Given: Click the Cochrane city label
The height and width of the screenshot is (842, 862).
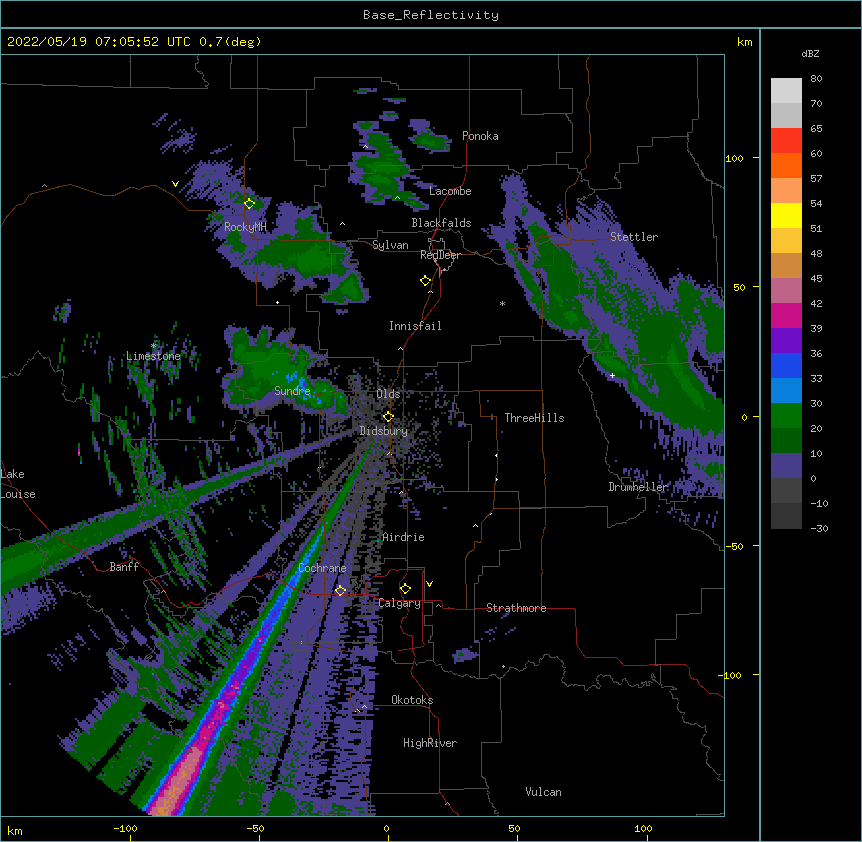Looking at the screenshot, I should [x=322, y=568].
